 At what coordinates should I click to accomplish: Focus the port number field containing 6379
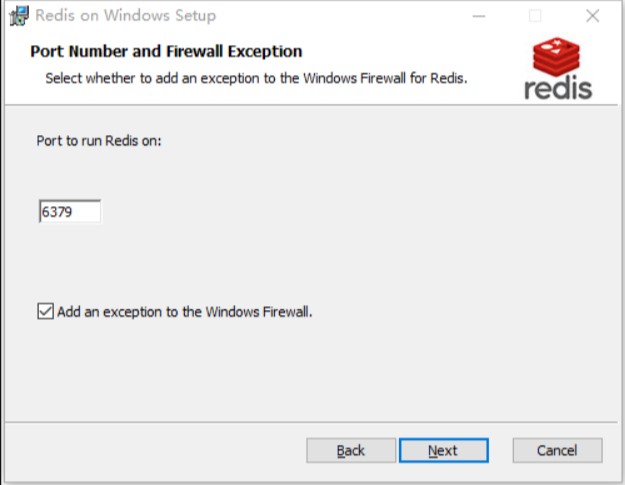coord(70,211)
